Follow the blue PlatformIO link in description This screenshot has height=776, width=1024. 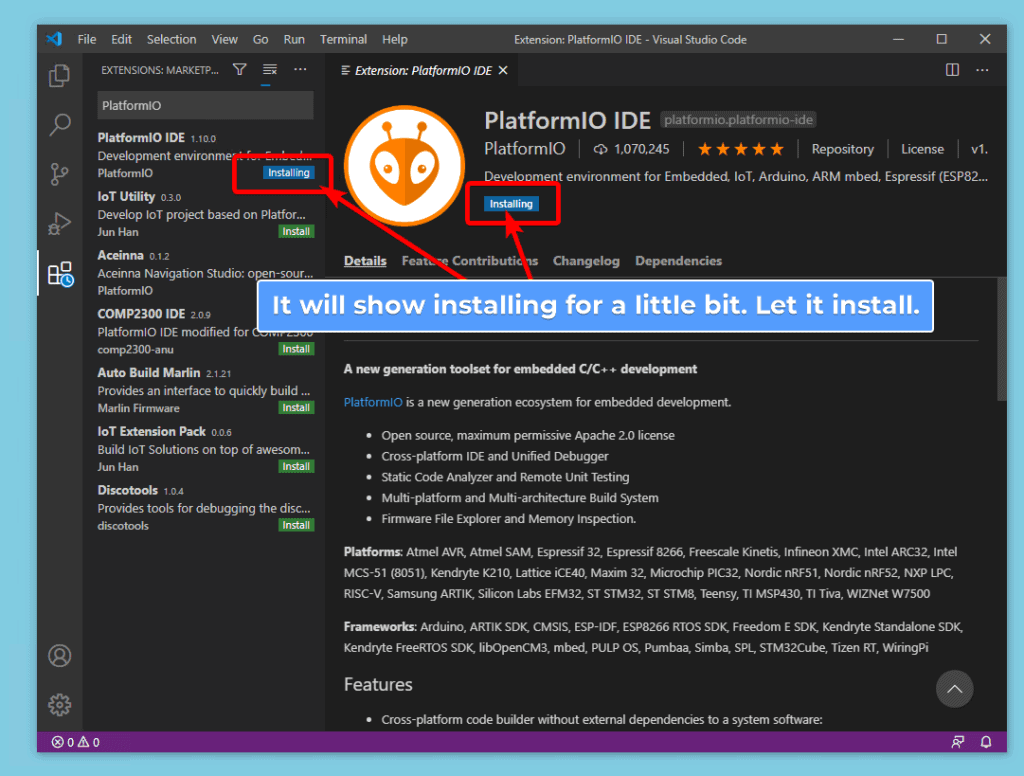coord(373,402)
